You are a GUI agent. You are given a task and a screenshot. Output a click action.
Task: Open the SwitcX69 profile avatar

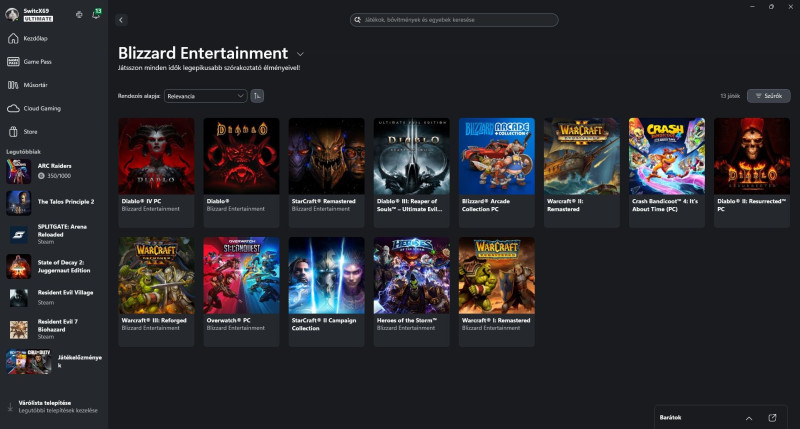pyautogui.click(x=12, y=15)
